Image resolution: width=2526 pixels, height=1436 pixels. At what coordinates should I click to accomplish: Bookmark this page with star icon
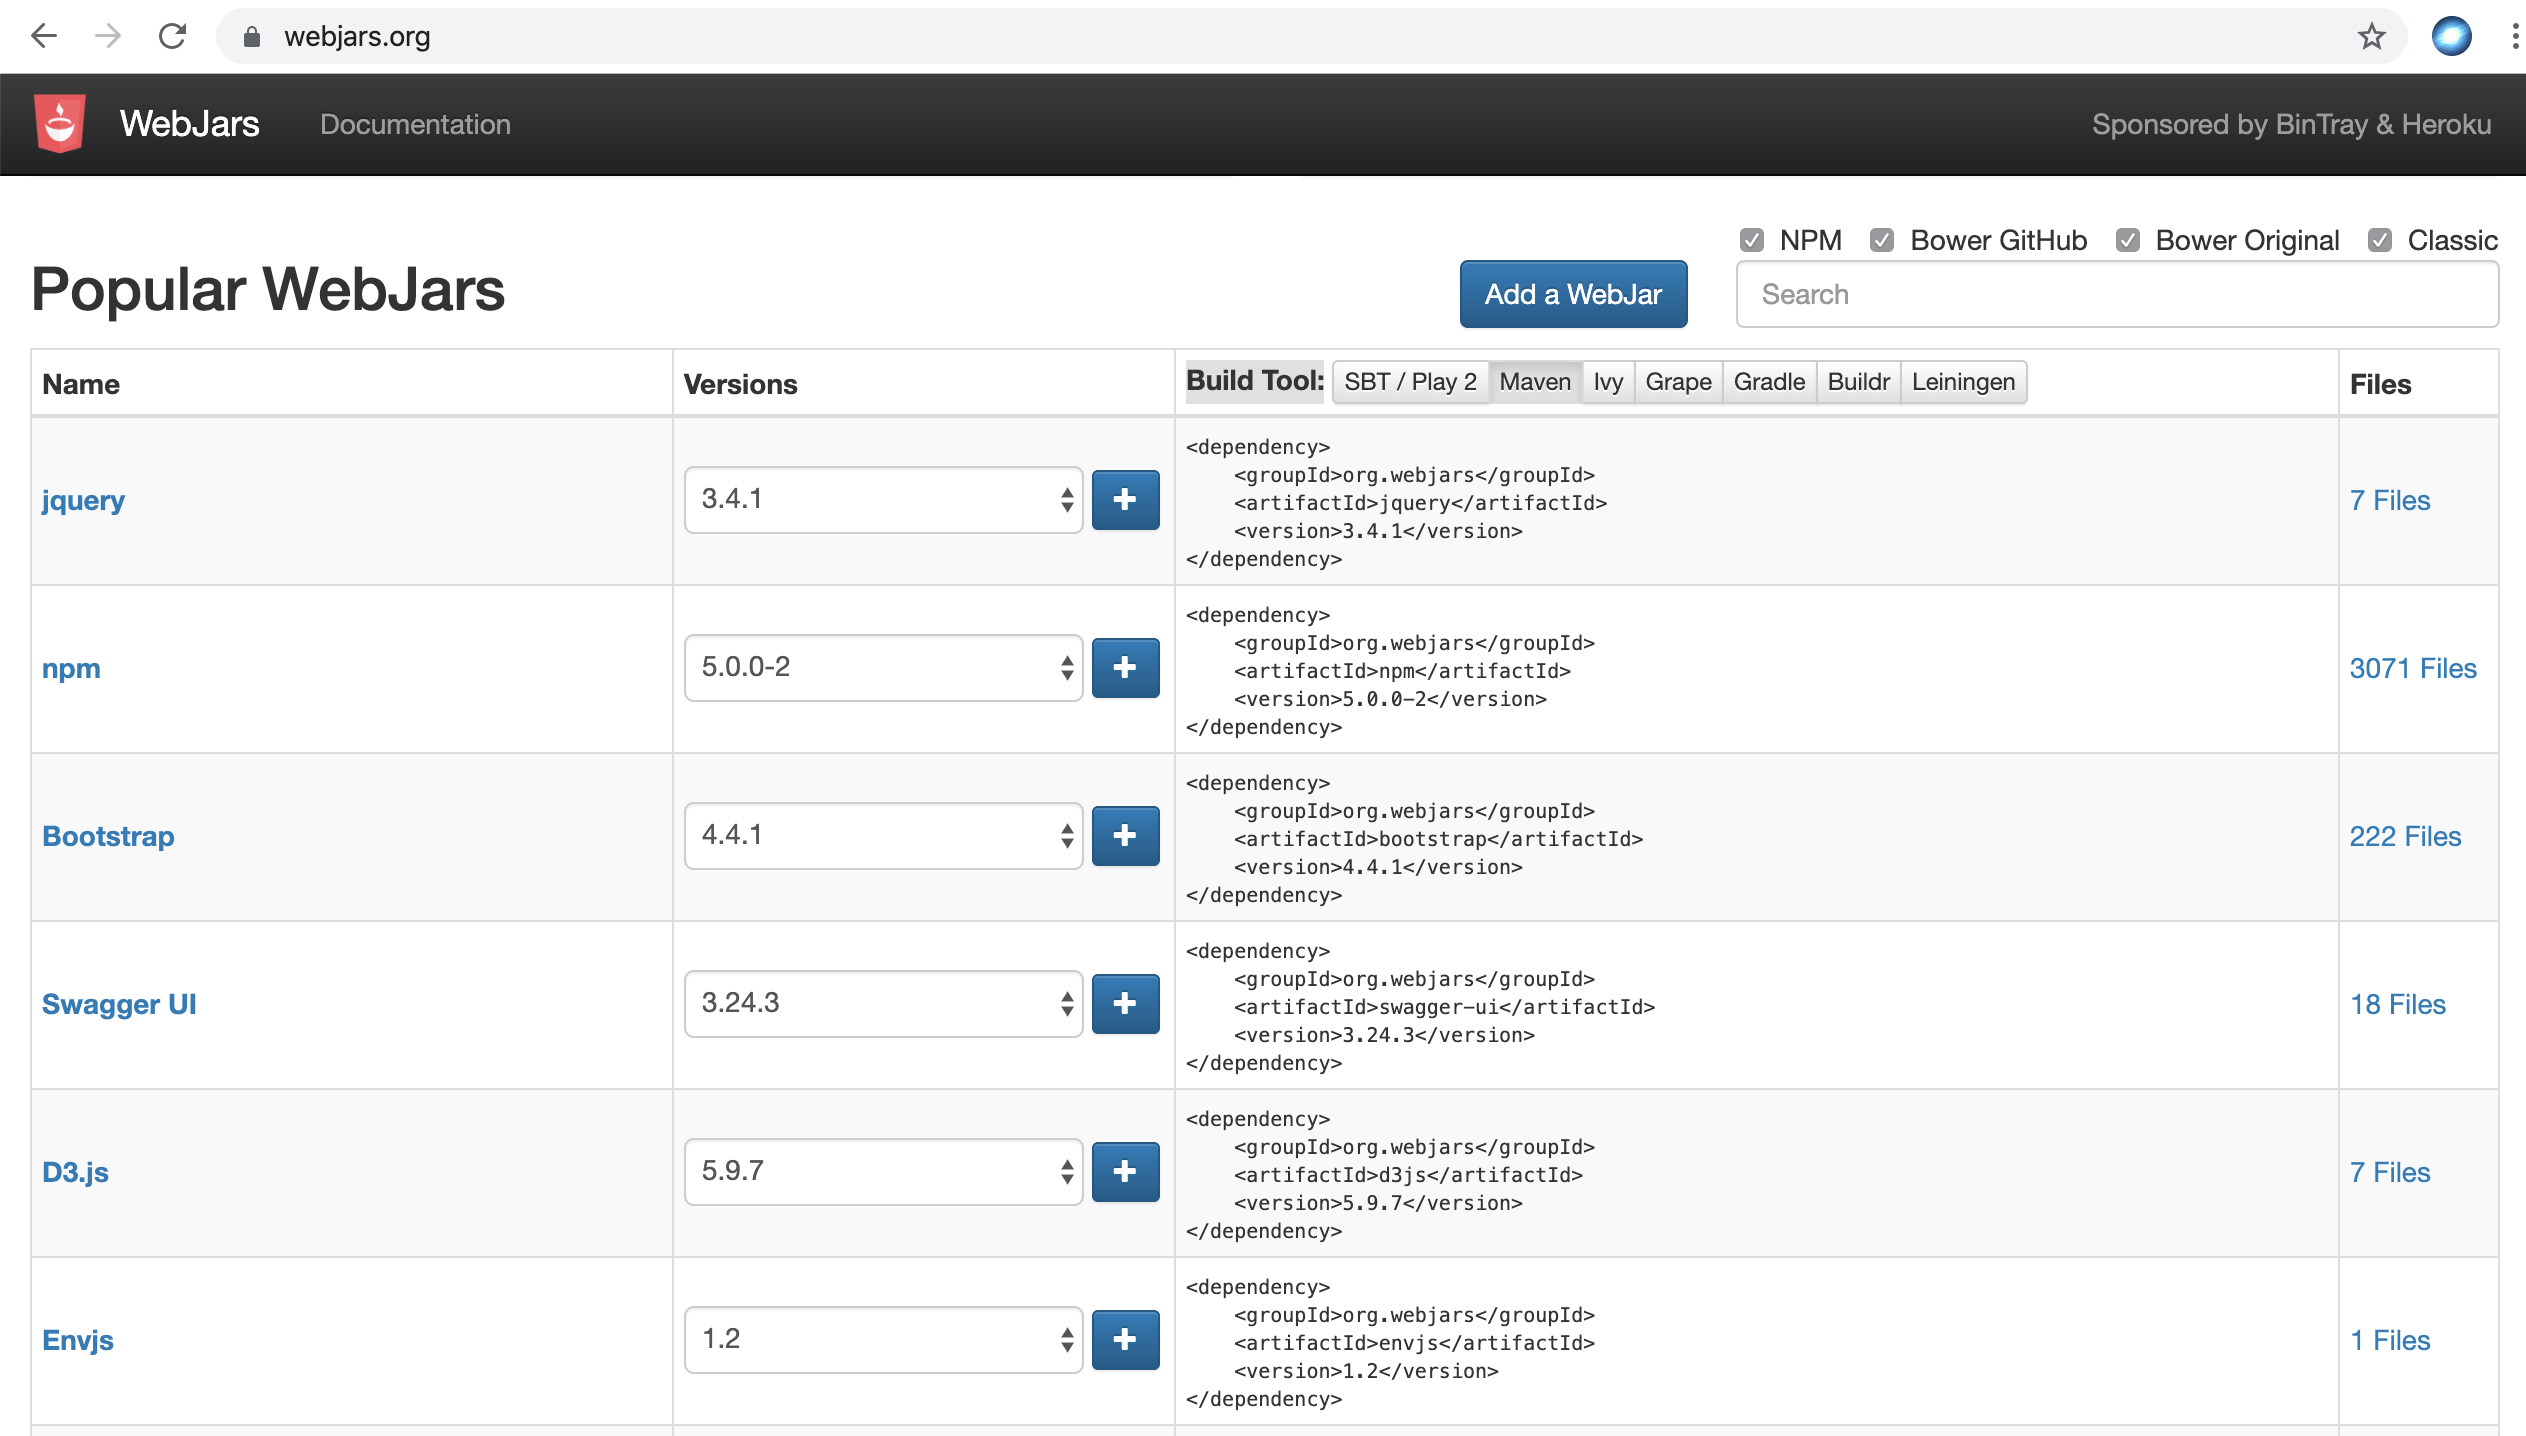click(x=2371, y=37)
